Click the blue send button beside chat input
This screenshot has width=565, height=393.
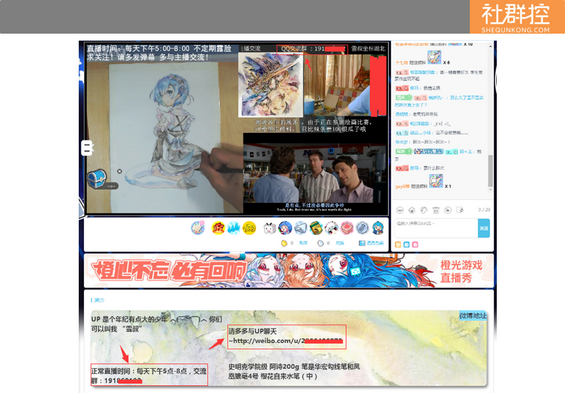(x=484, y=228)
